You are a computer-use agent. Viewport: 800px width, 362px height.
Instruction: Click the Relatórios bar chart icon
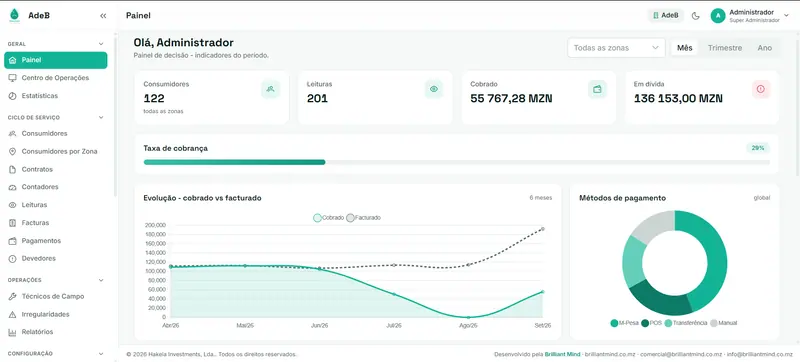13,332
